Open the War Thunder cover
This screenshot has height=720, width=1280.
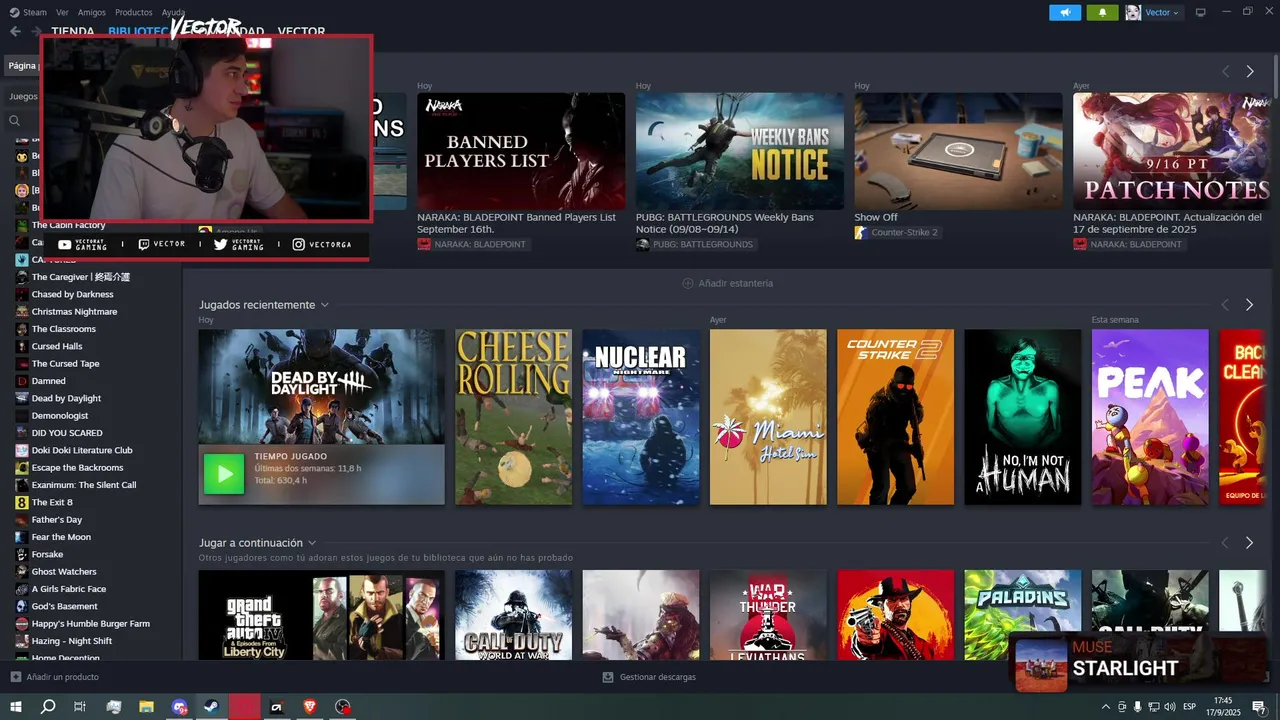pos(768,615)
